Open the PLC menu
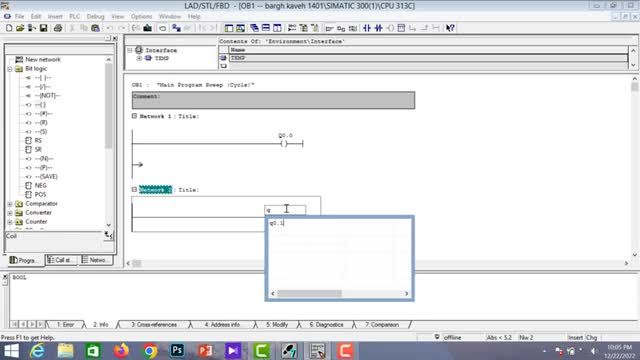Image resolution: width=640 pixels, height=360 pixels. point(74,16)
